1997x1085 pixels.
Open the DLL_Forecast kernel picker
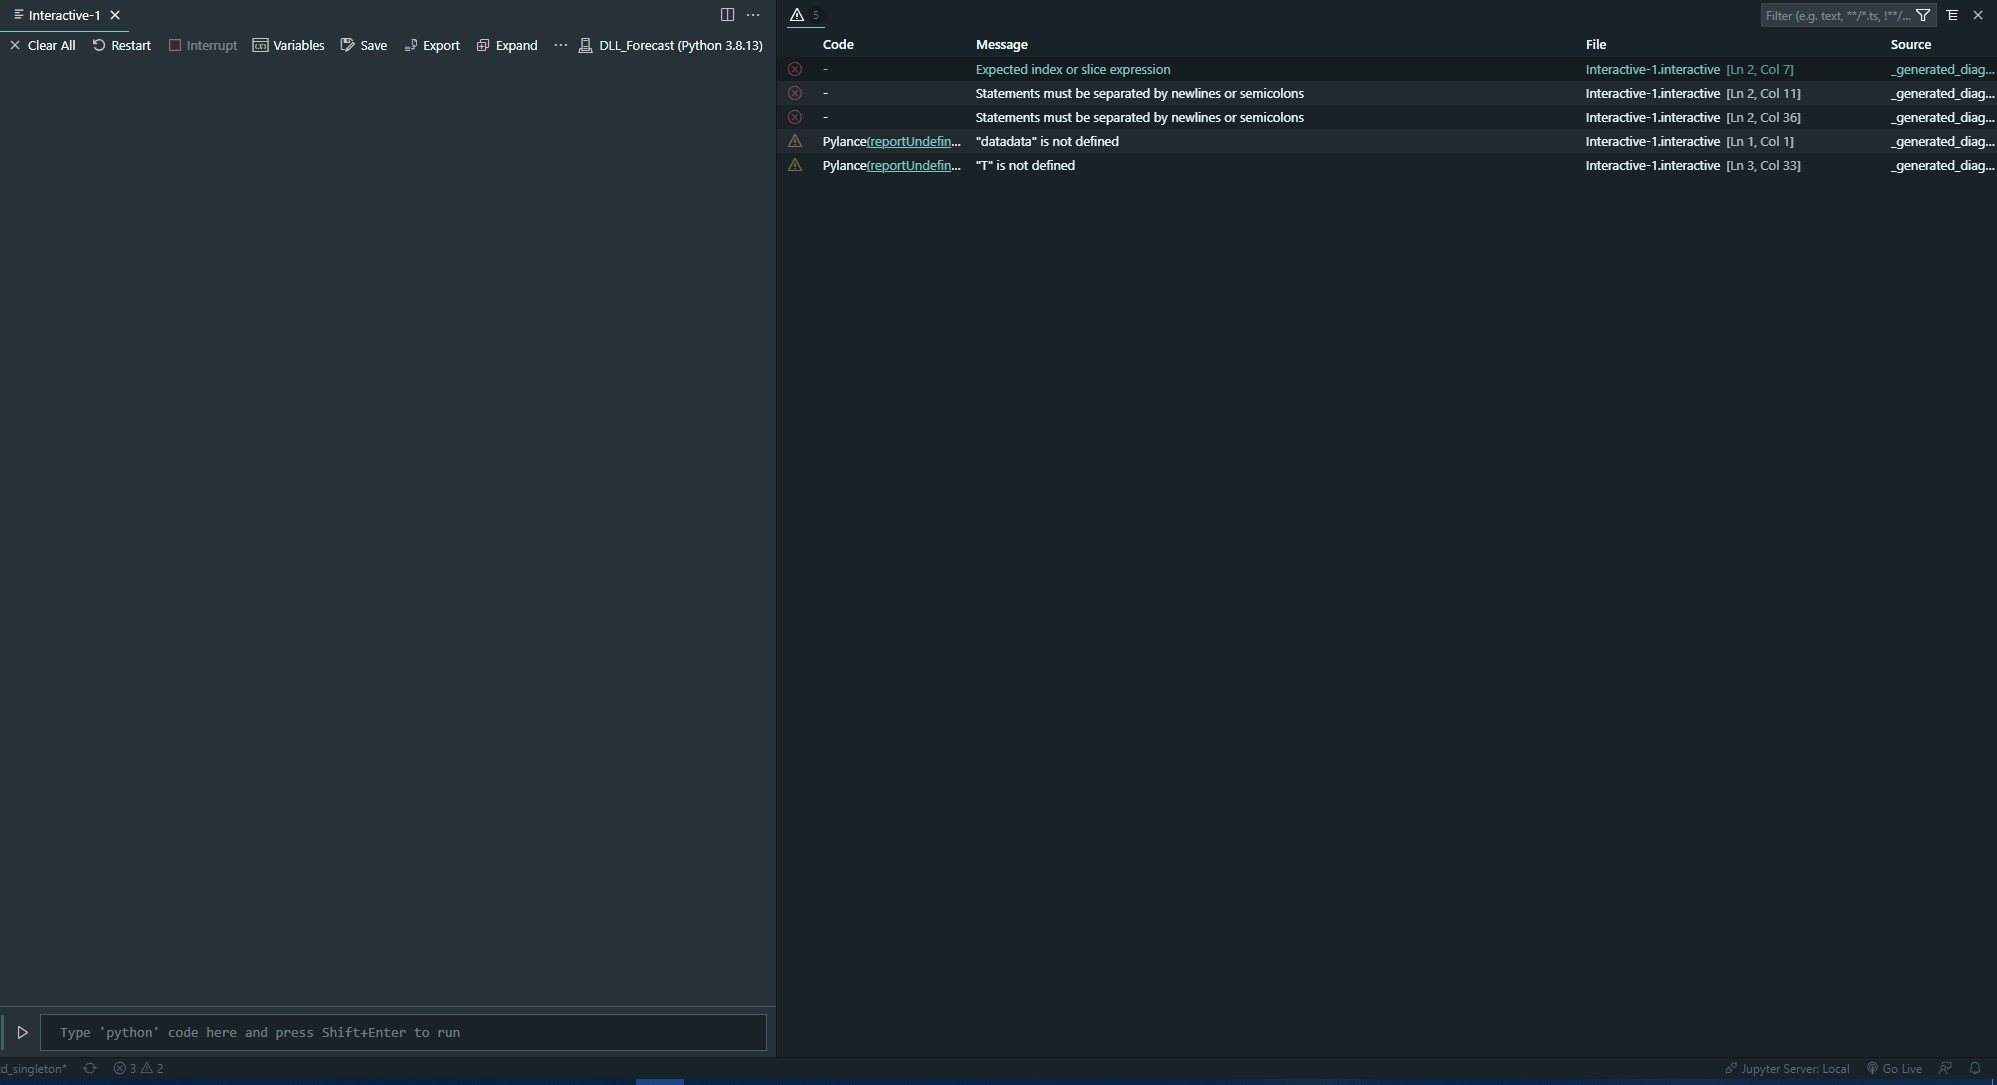pos(671,45)
